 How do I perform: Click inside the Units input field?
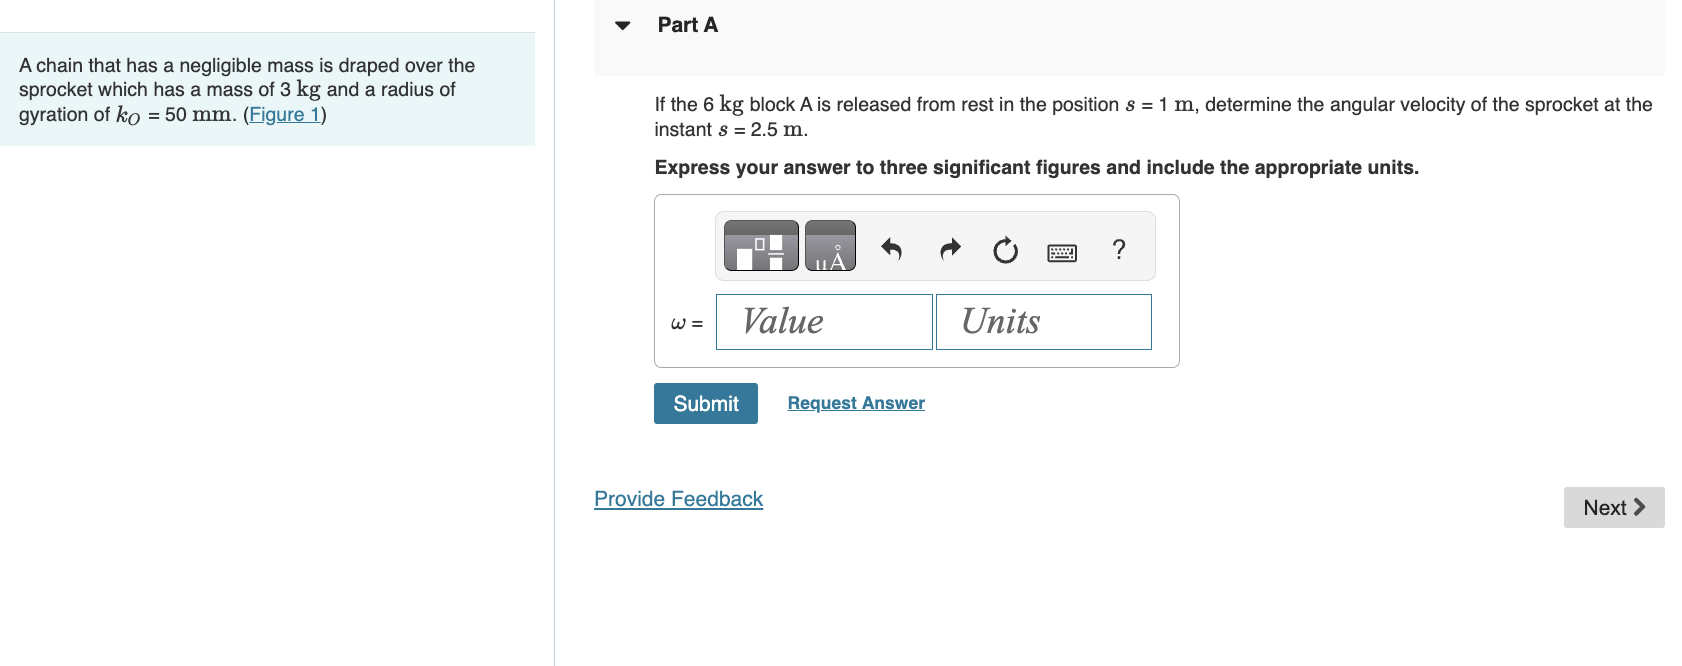click(x=1043, y=321)
